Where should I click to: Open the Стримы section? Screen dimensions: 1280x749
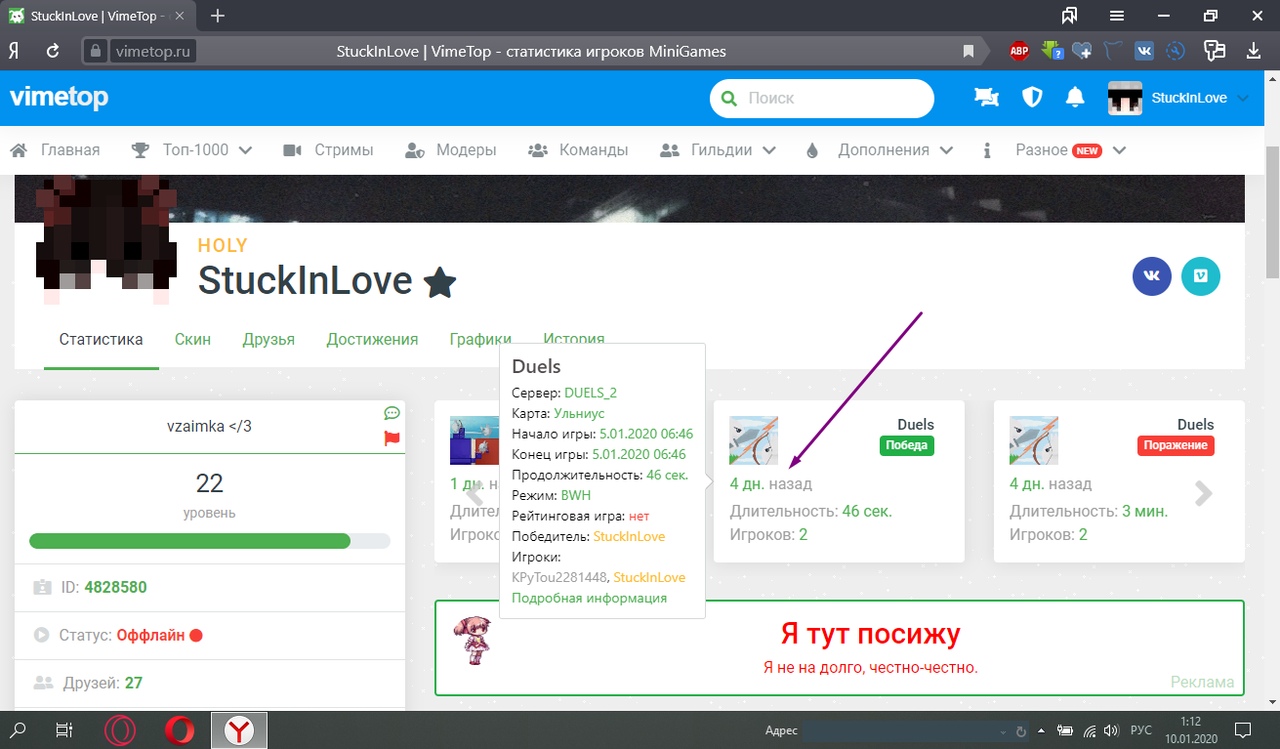[x=328, y=150]
